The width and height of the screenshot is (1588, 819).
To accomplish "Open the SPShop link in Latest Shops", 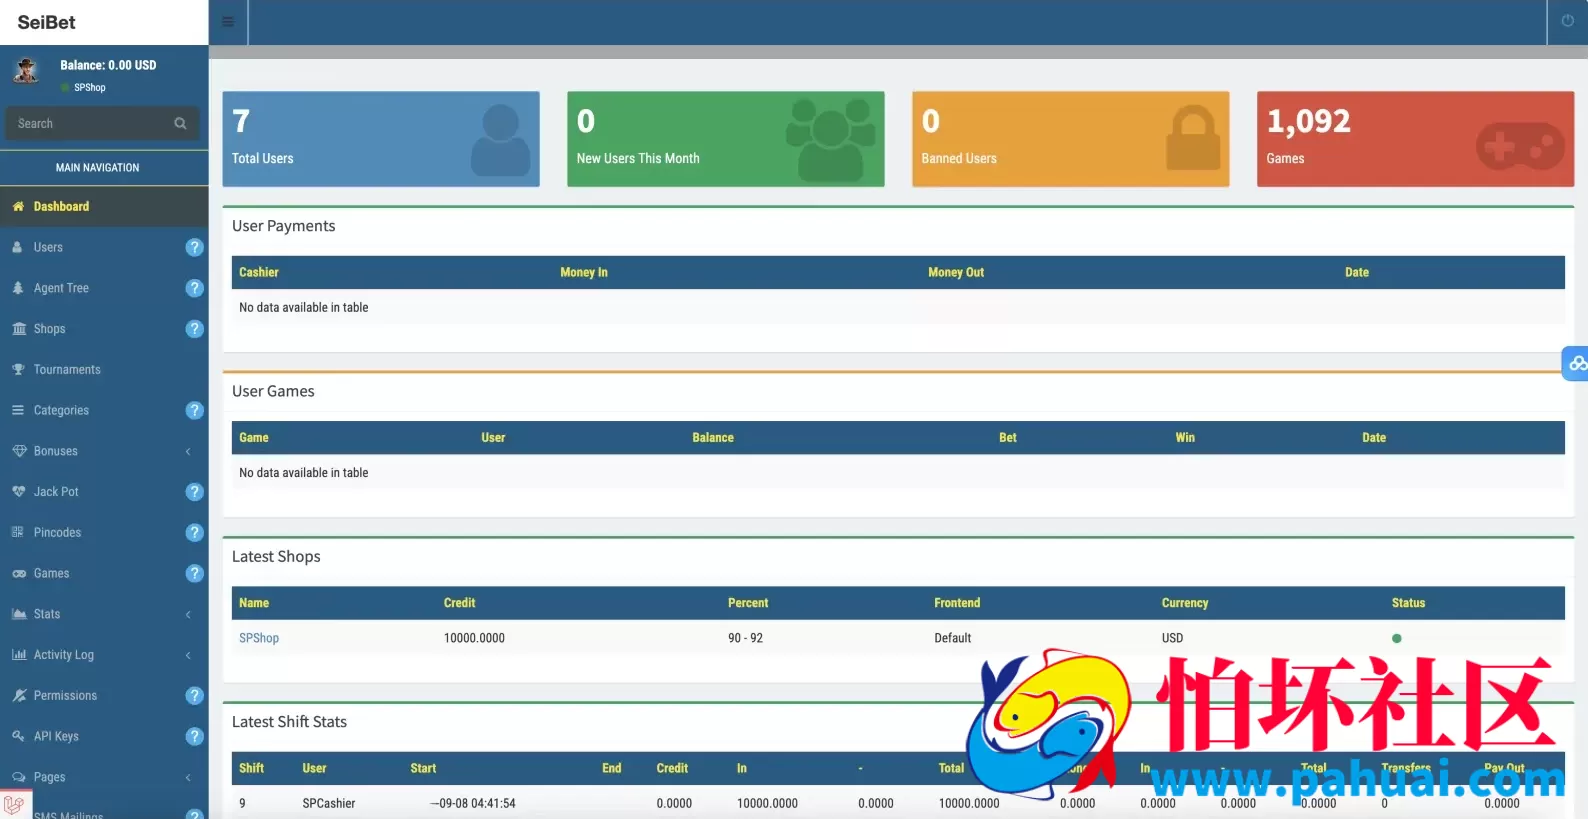I will pyautogui.click(x=259, y=638).
